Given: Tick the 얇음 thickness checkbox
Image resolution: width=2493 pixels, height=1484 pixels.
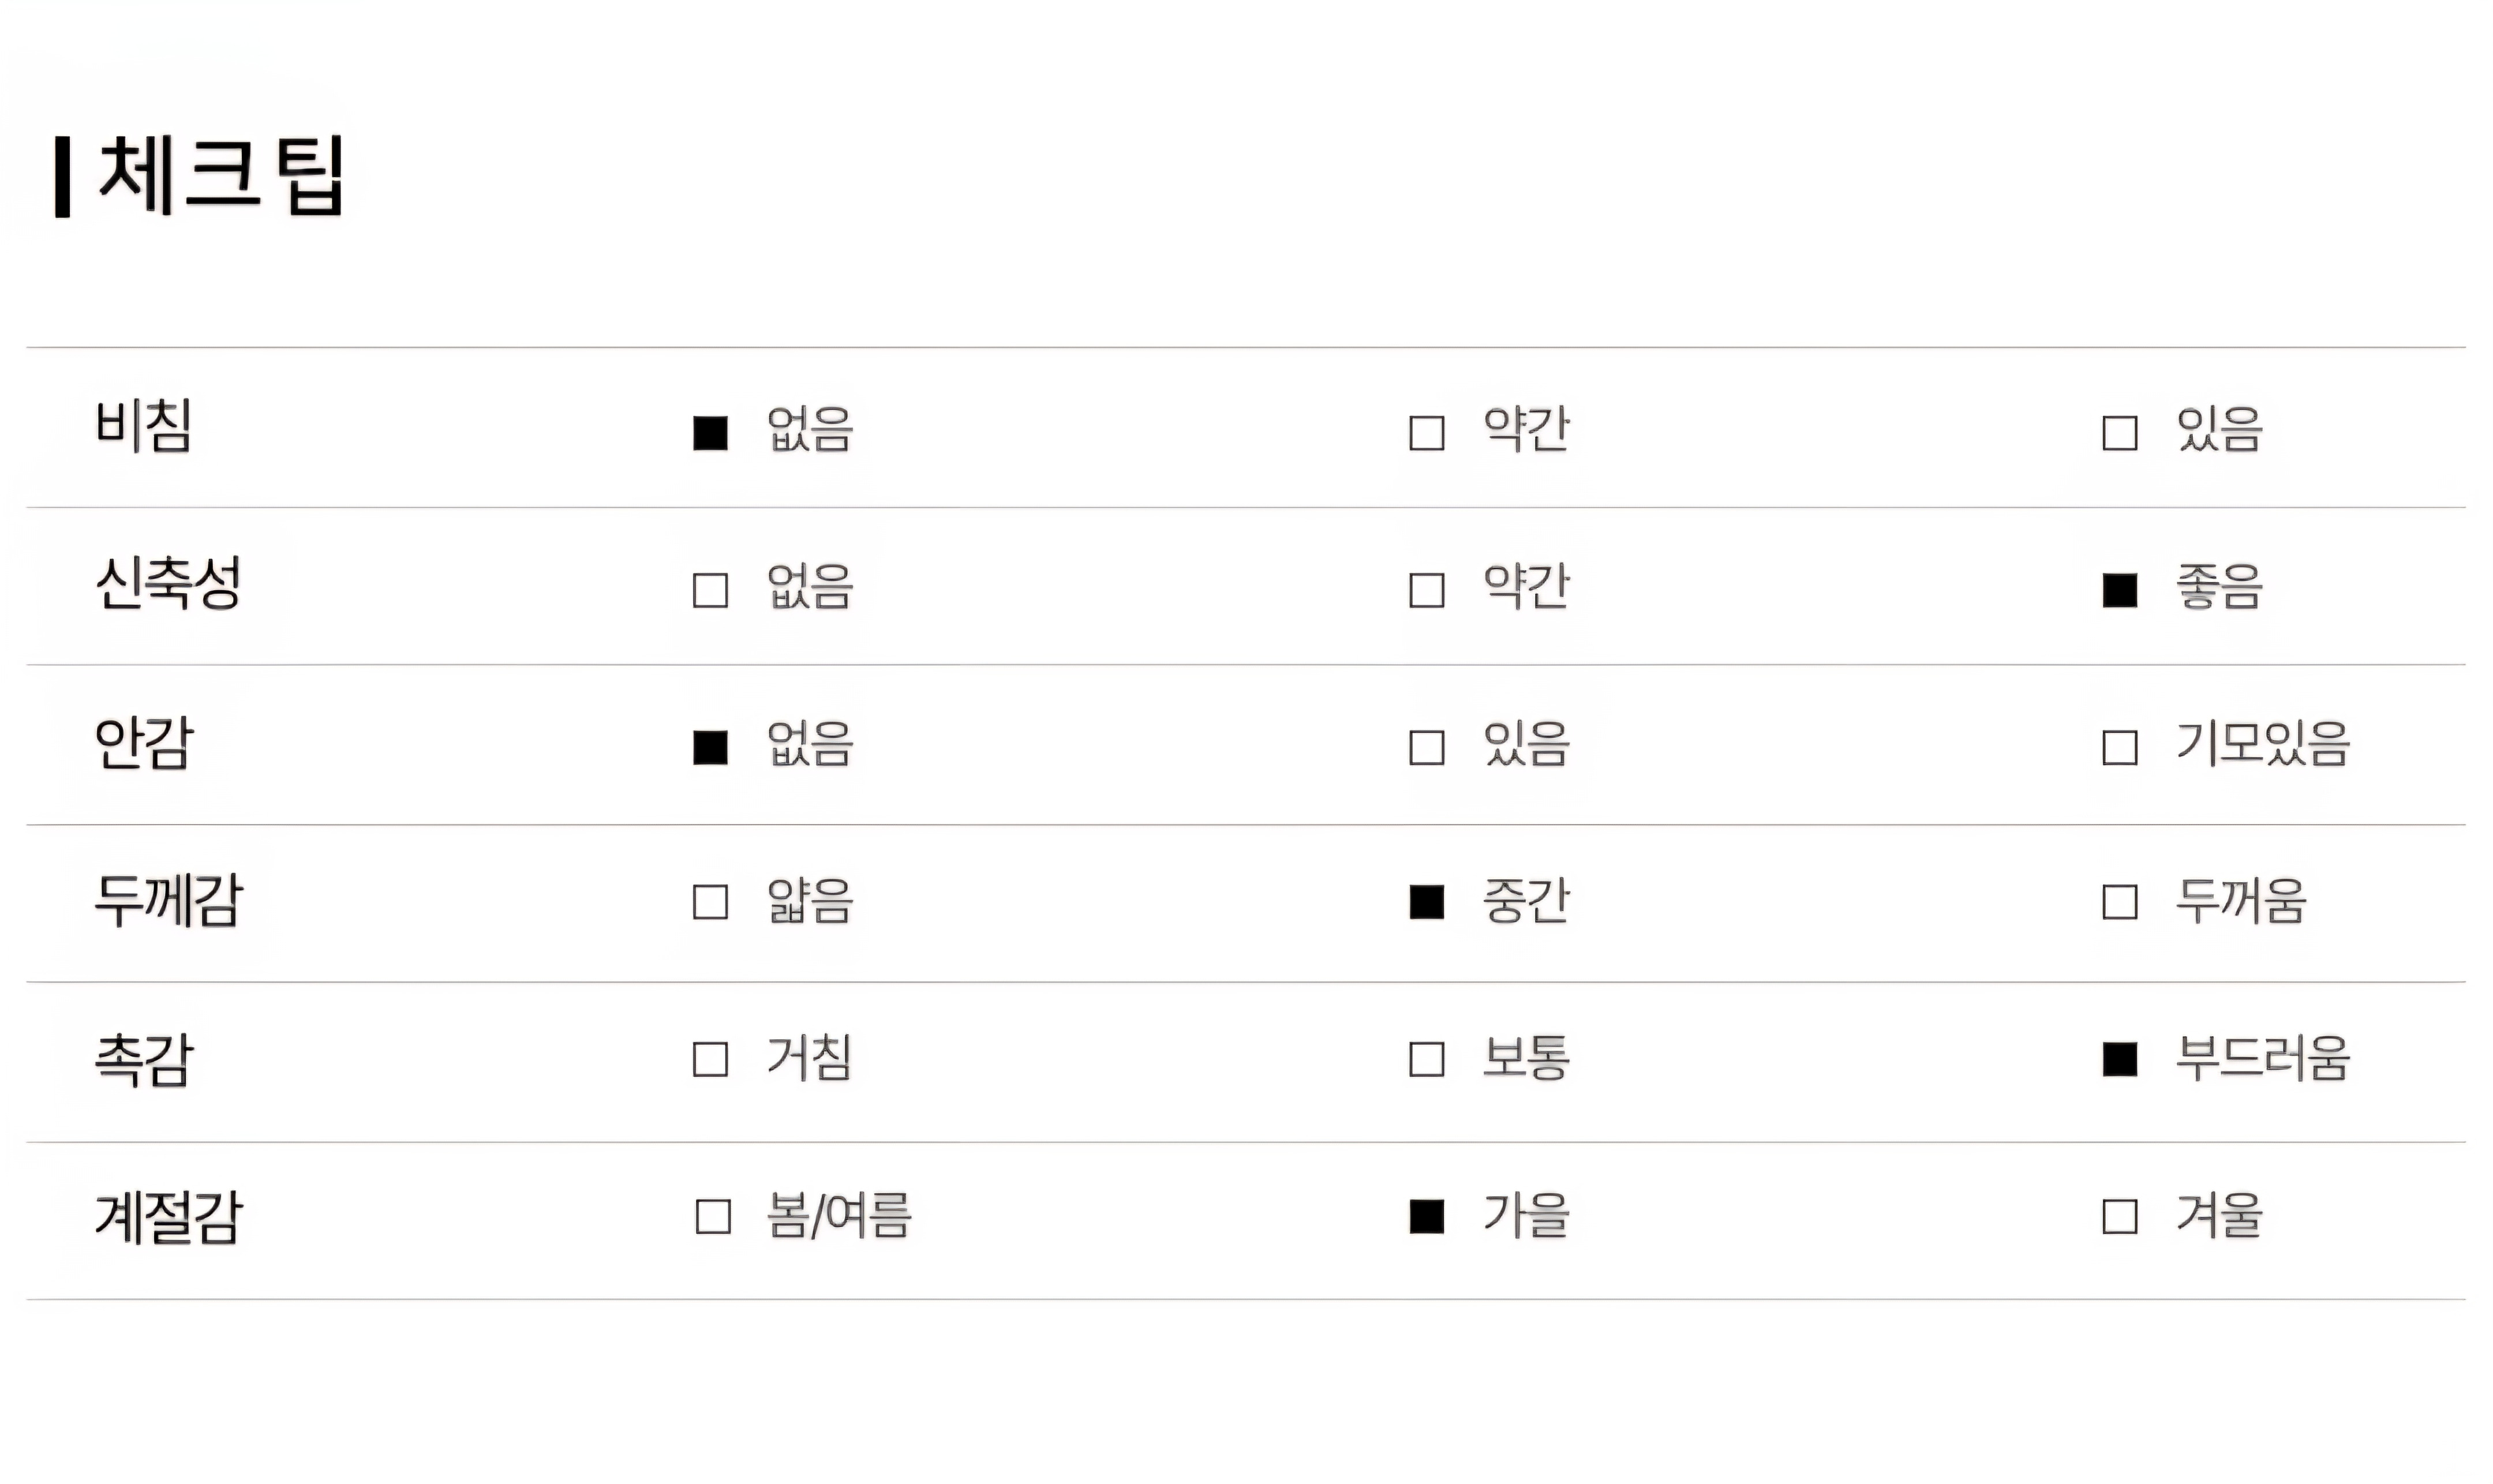Looking at the screenshot, I should click(x=710, y=902).
